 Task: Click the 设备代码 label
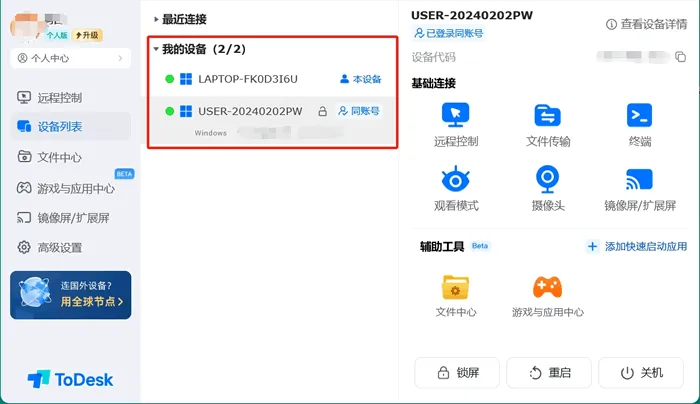(x=433, y=57)
